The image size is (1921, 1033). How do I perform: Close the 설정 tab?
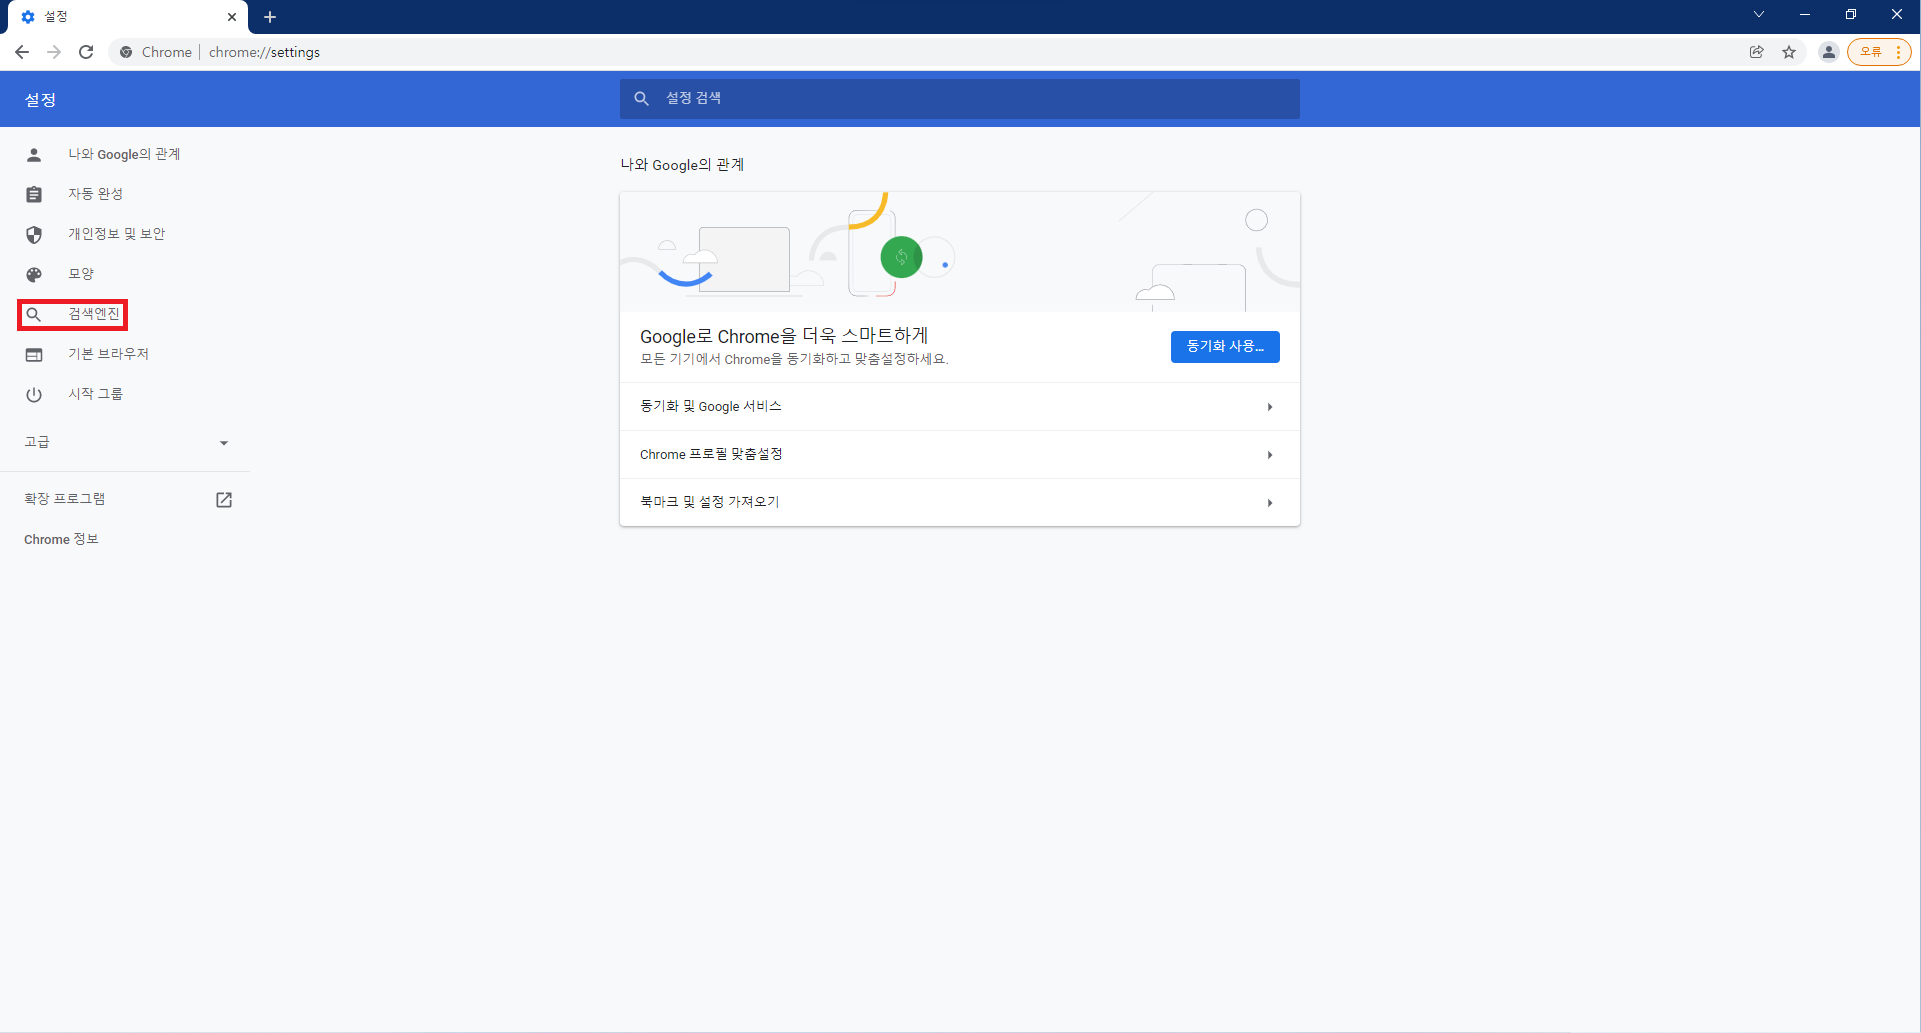point(232,17)
